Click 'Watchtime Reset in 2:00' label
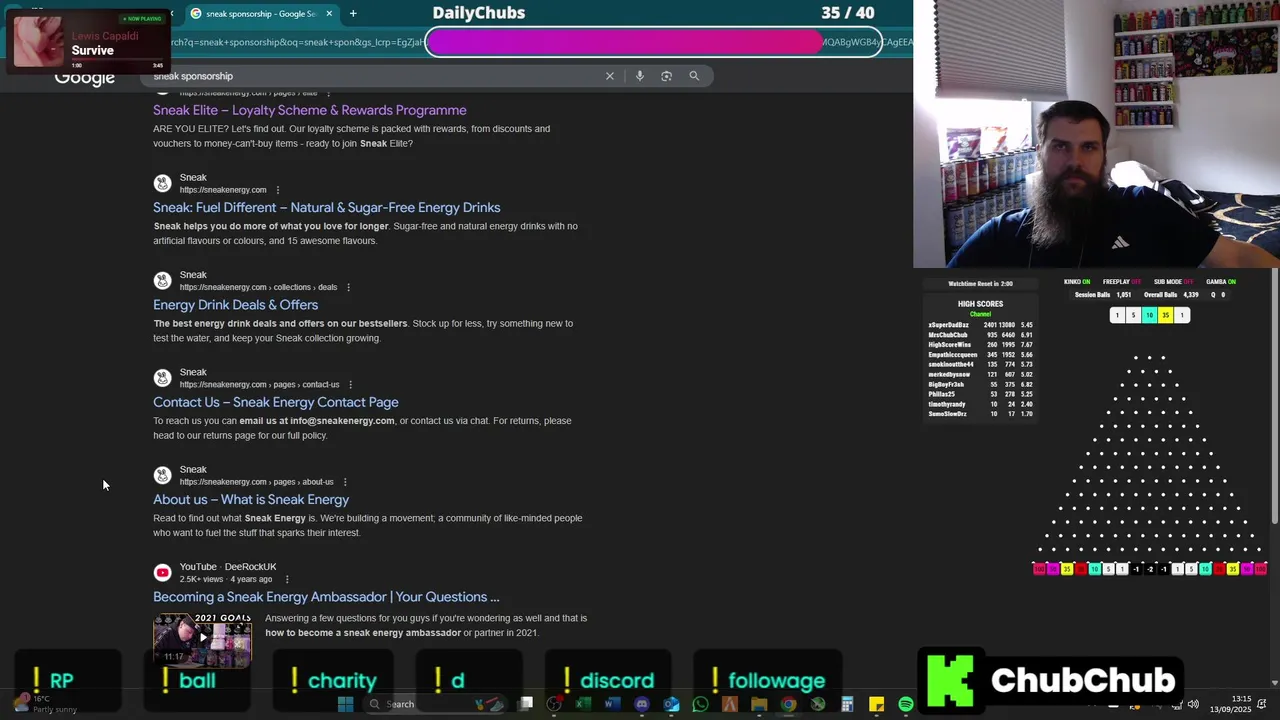Image resolution: width=1280 pixels, height=720 pixels. pos(980,283)
